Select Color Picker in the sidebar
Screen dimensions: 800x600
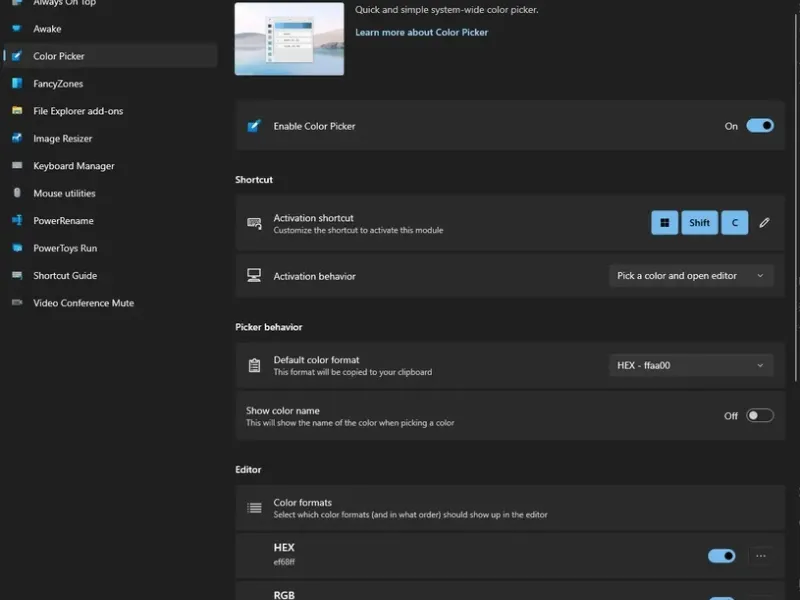pos(110,56)
